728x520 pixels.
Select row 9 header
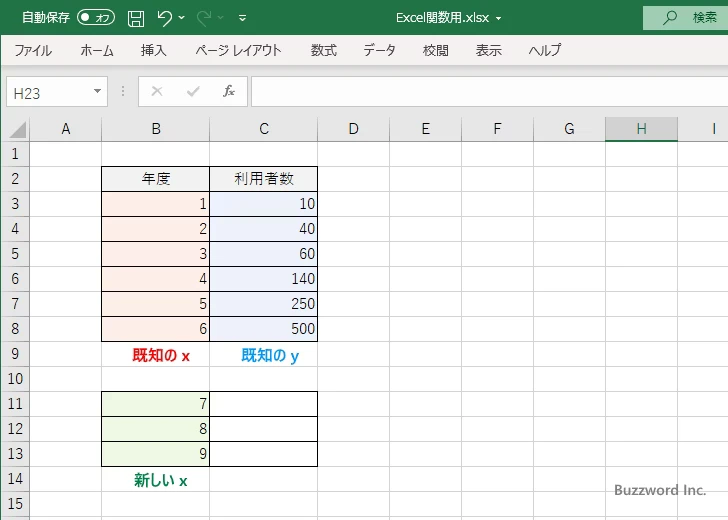coord(15,354)
